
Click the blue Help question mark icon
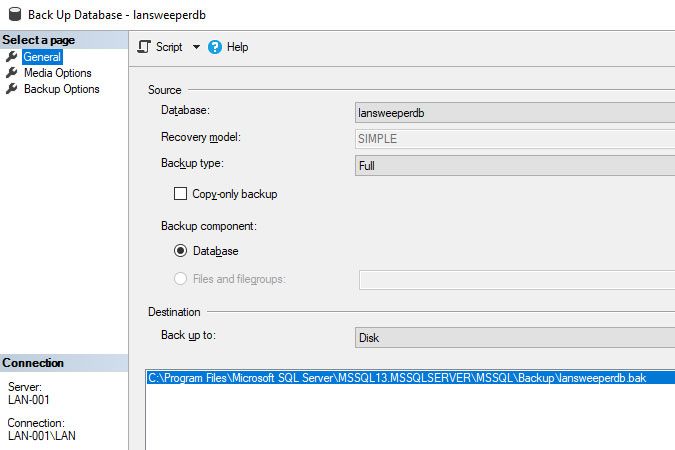[x=215, y=47]
